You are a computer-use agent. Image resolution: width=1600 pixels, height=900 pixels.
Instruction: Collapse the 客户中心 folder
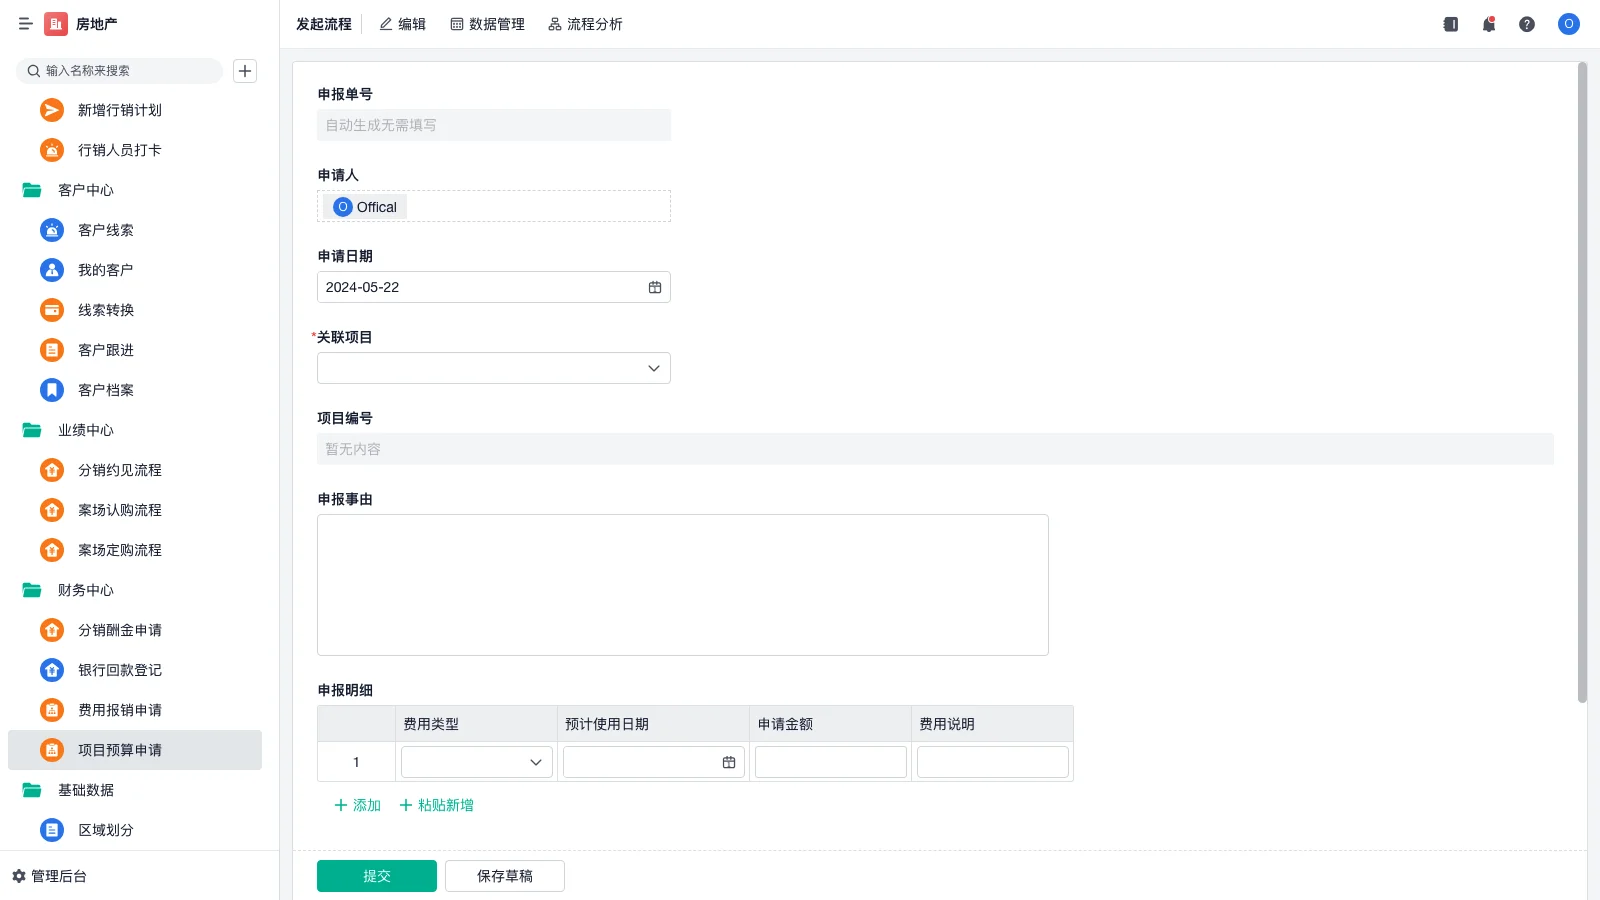coord(32,190)
